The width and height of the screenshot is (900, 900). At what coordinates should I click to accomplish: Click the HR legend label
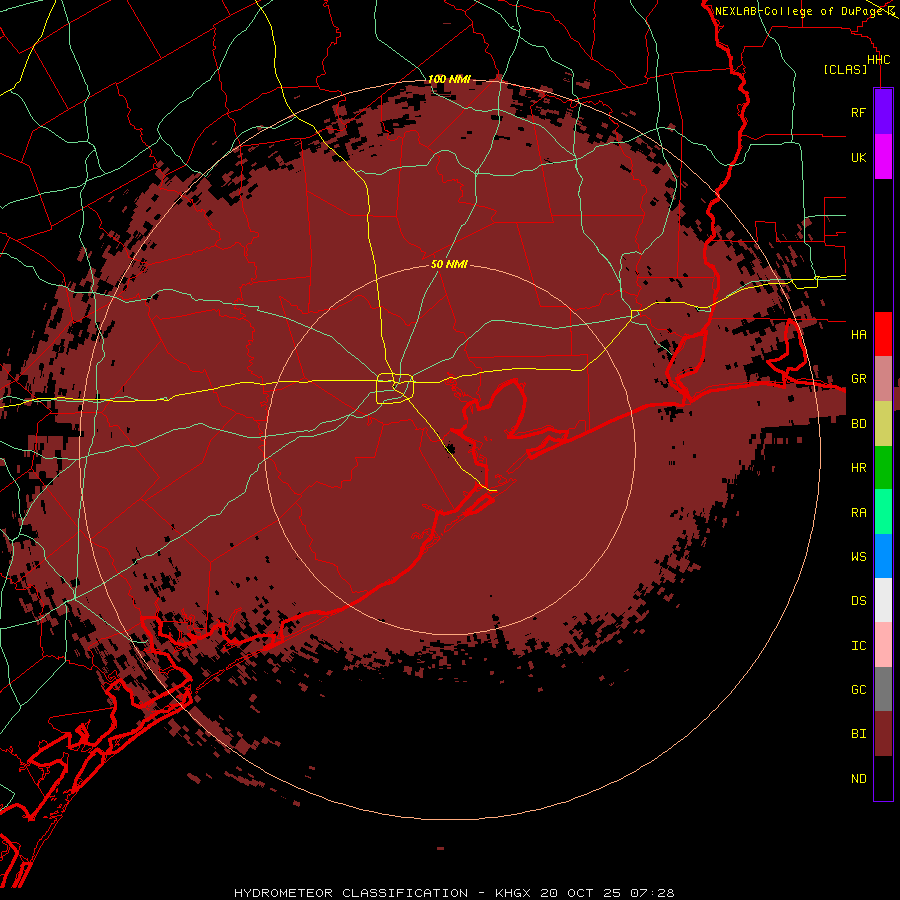[858, 468]
